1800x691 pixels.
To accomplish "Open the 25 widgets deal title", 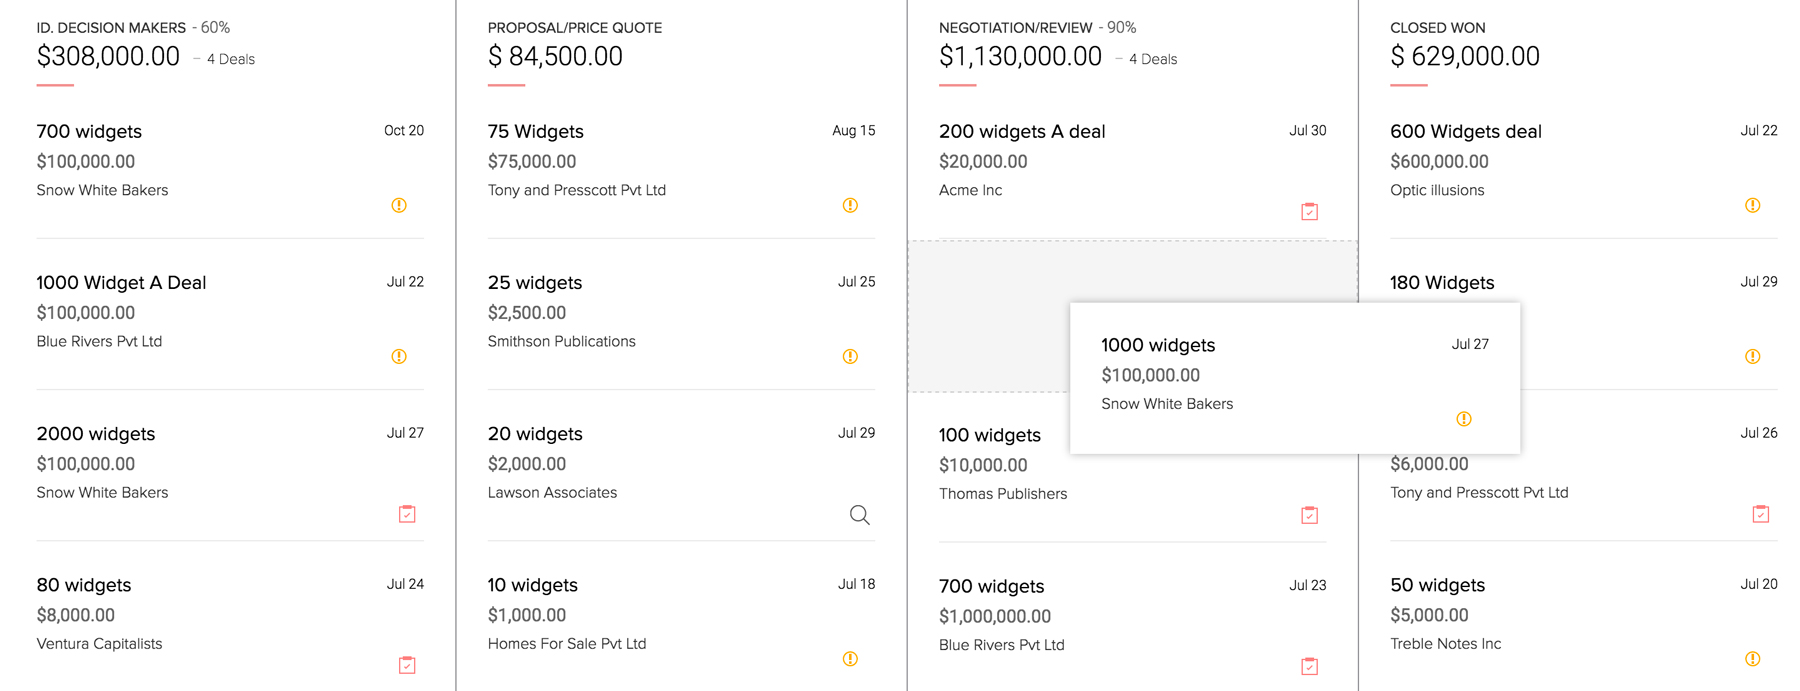I will [535, 283].
